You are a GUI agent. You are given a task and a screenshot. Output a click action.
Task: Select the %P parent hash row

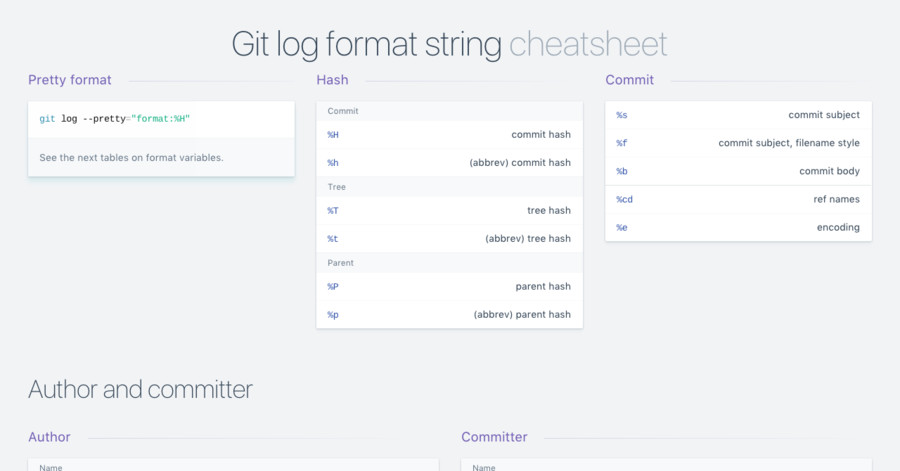[x=449, y=286]
